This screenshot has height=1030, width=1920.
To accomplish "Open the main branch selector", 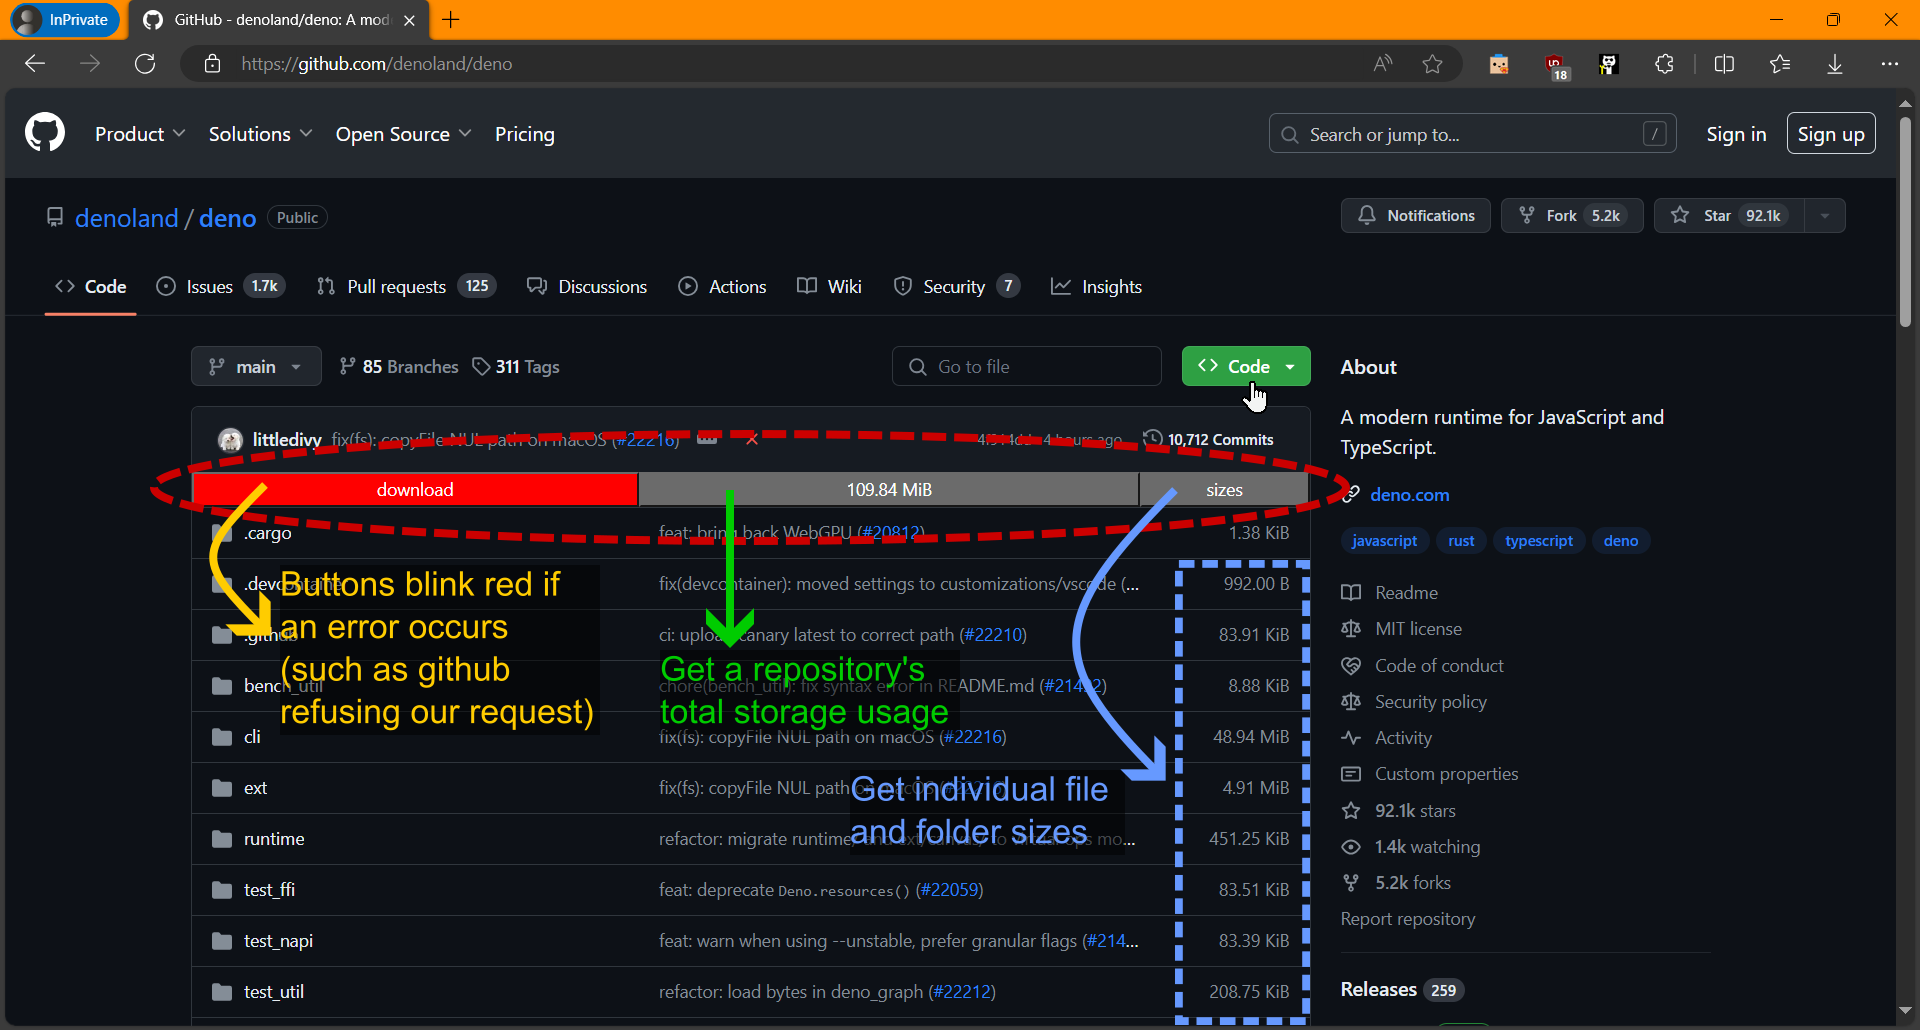I will pos(256,367).
